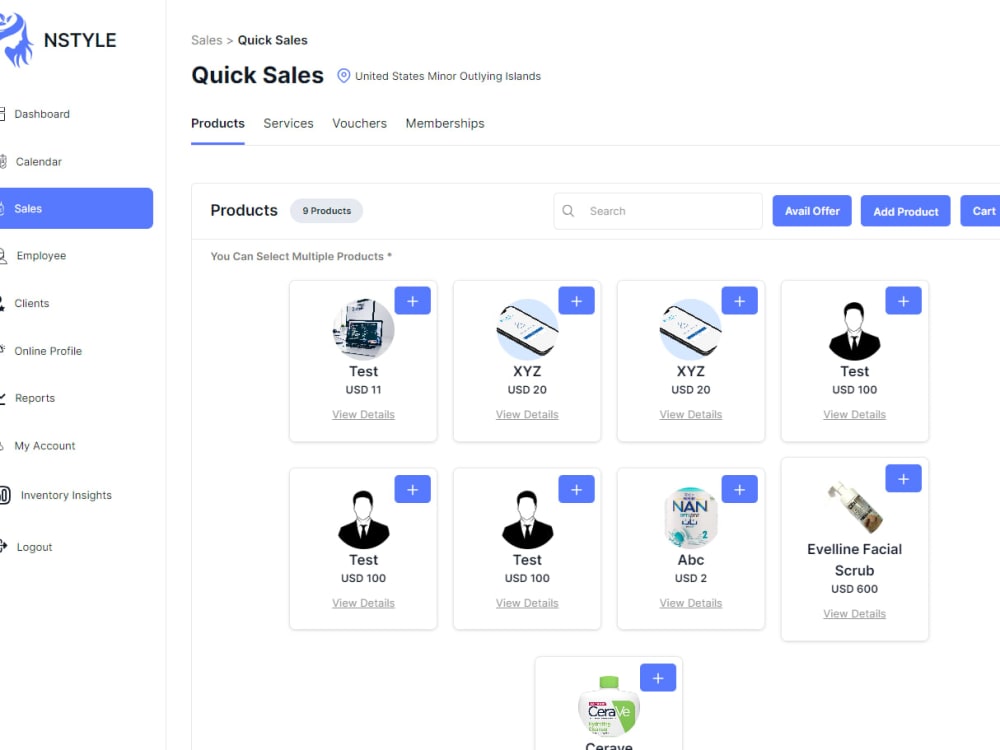The width and height of the screenshot is (1000, 750).
Task: Click the Abc NAN product image
Action: pos(691,518)
